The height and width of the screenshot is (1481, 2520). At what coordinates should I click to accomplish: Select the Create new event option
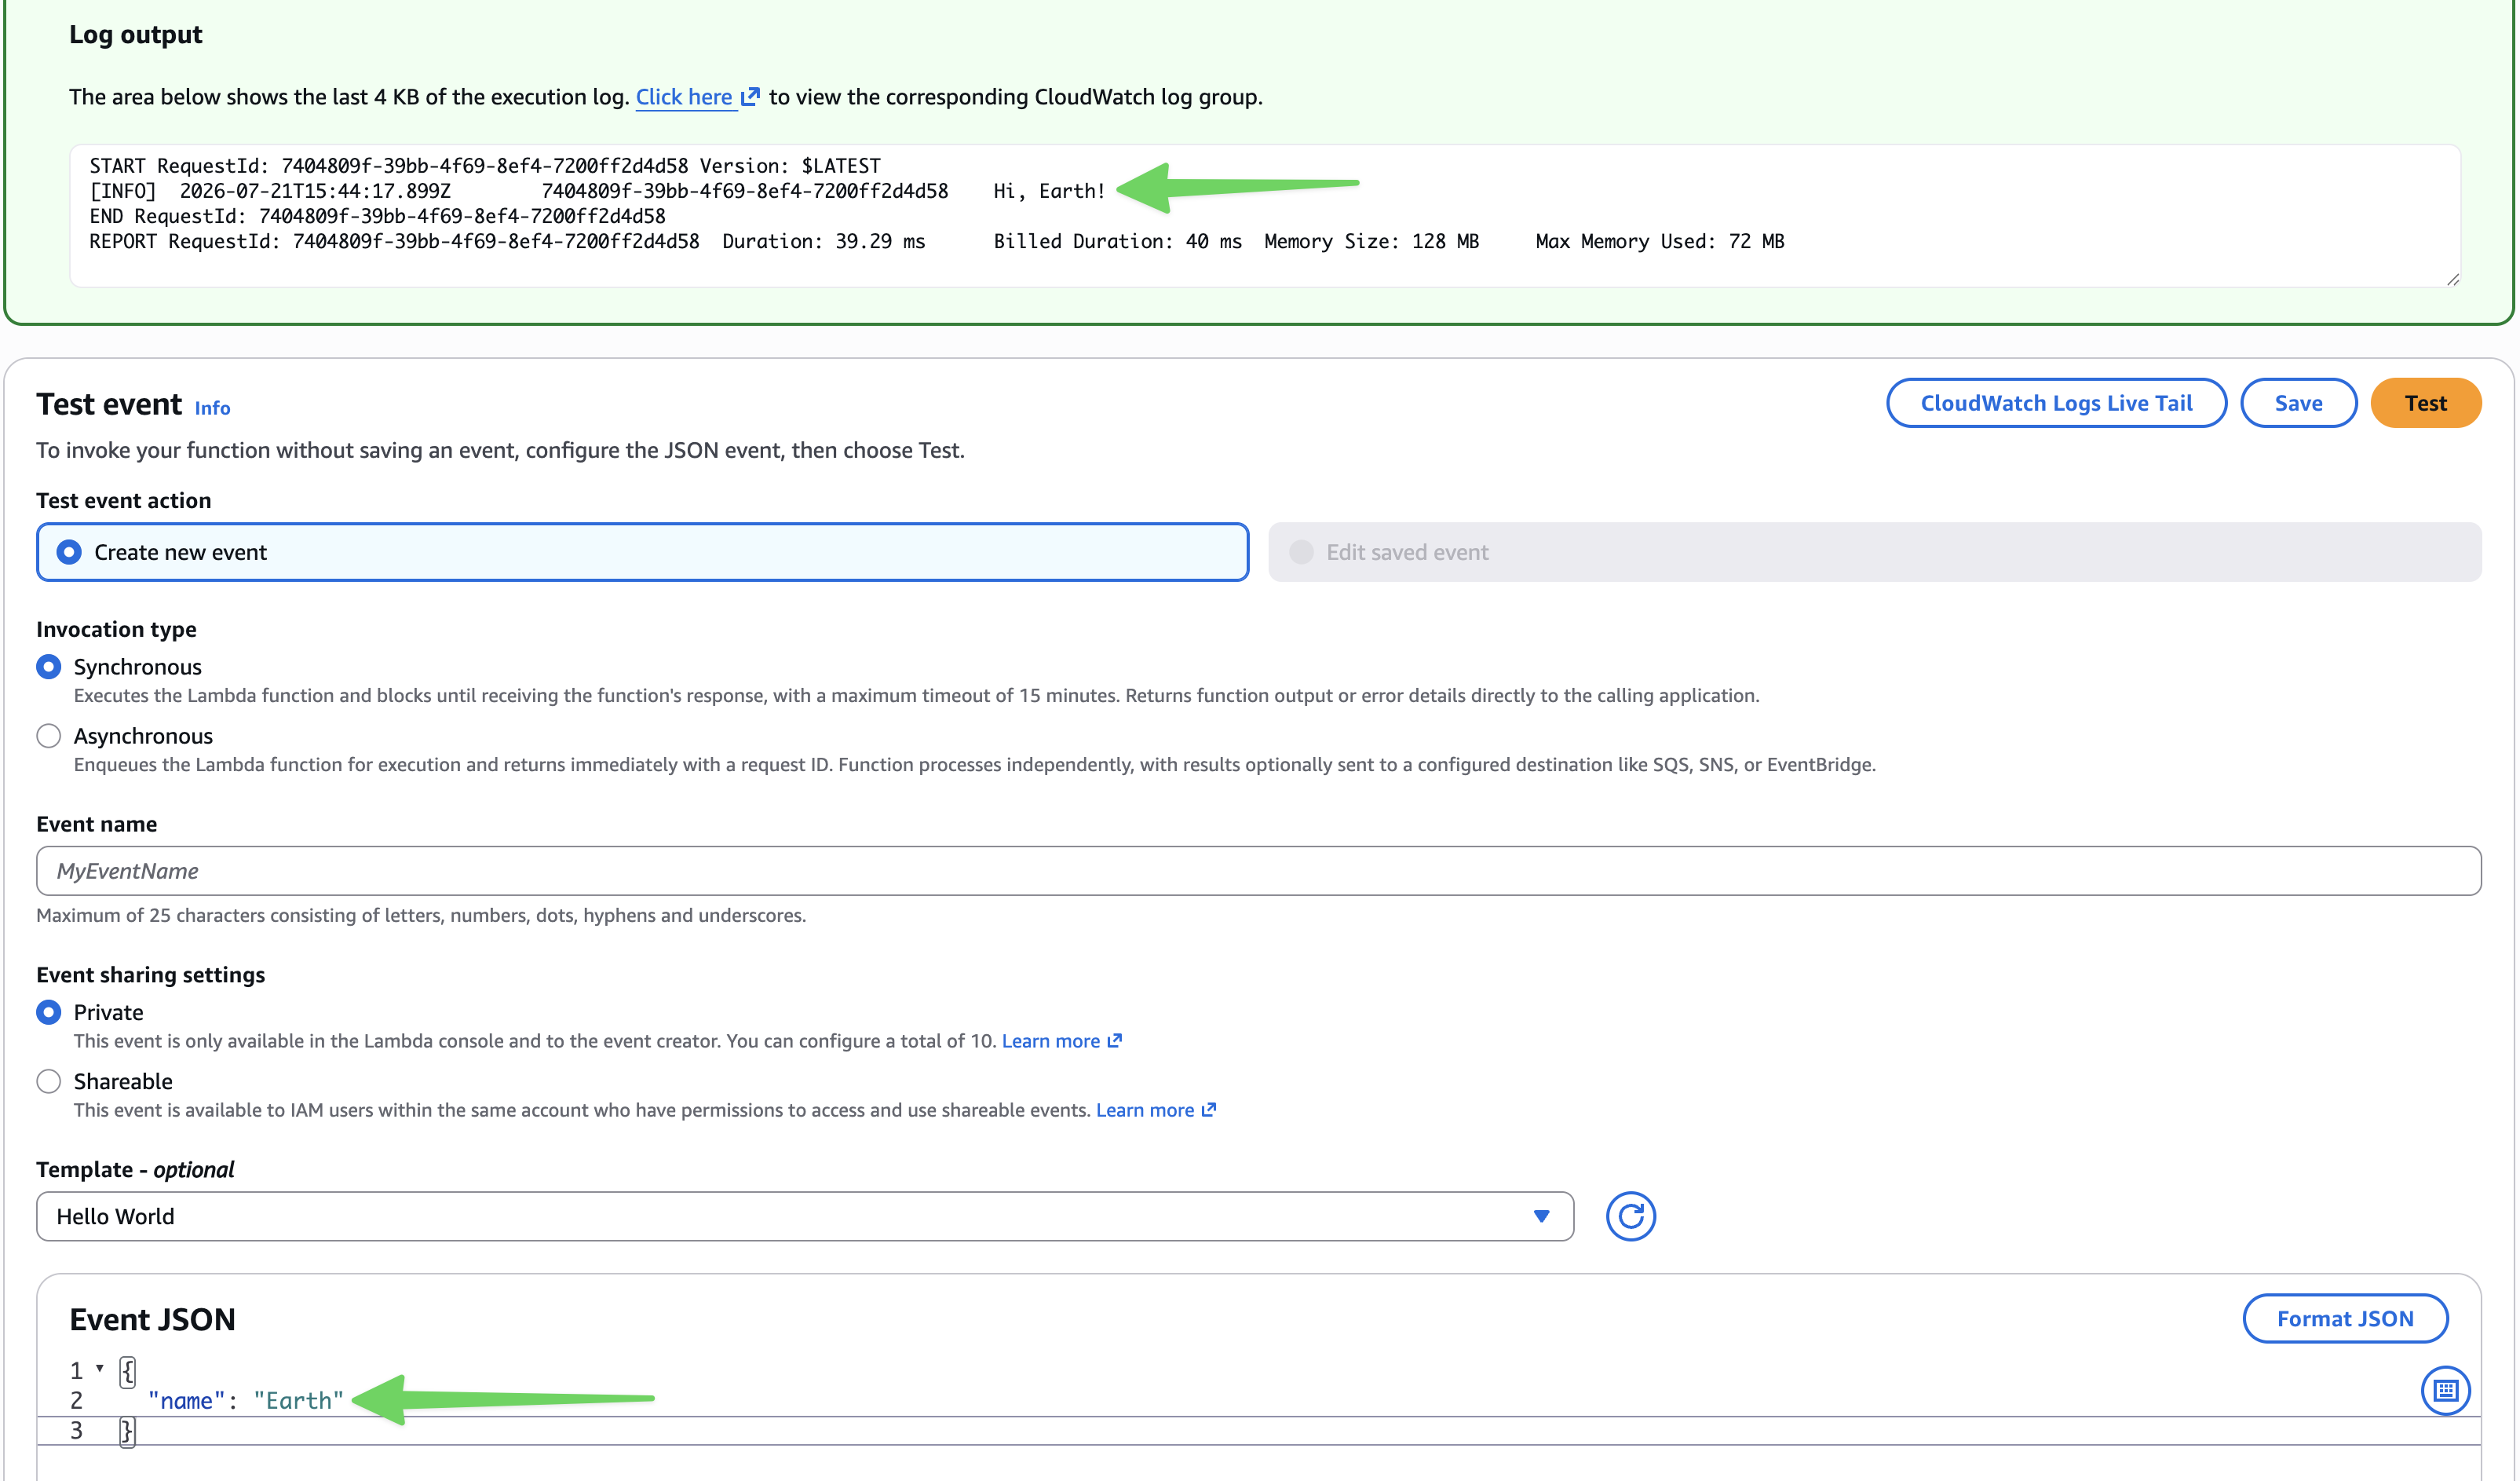pos(642,552)
